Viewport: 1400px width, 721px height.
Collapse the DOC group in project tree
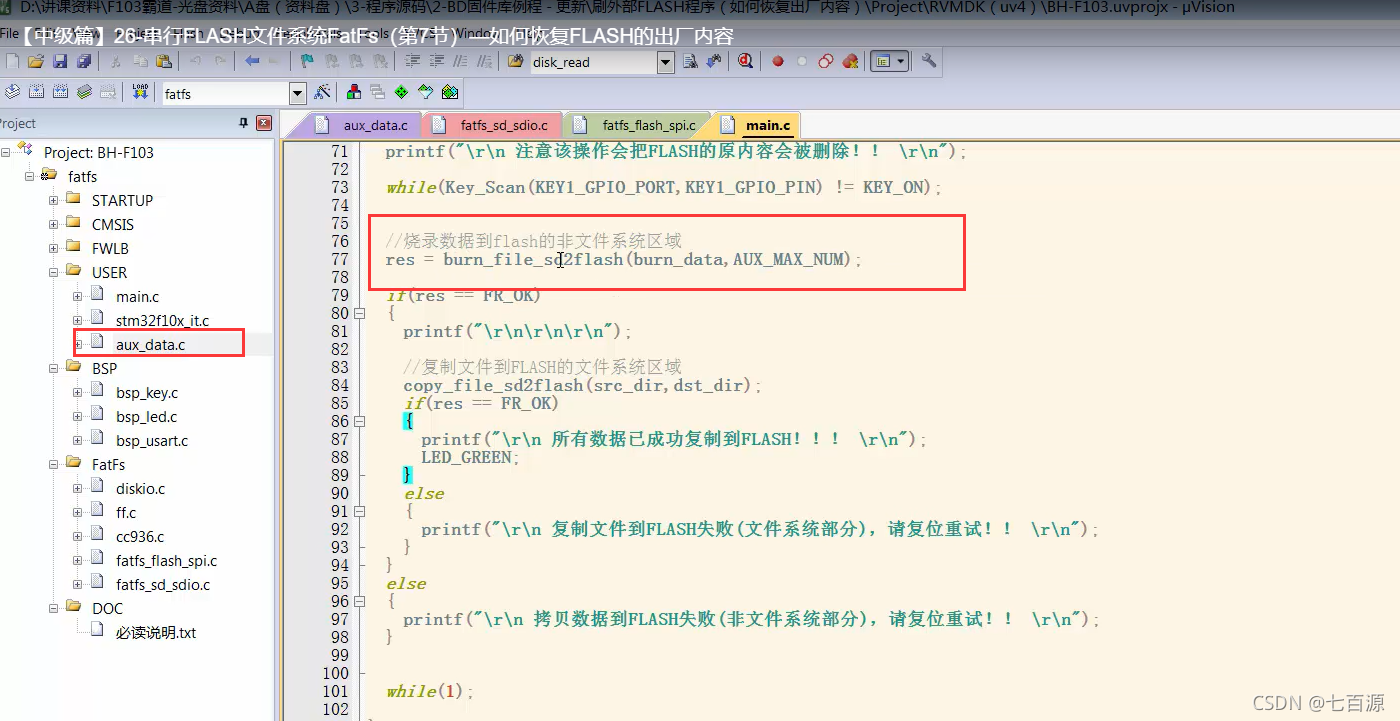[54, 608]
